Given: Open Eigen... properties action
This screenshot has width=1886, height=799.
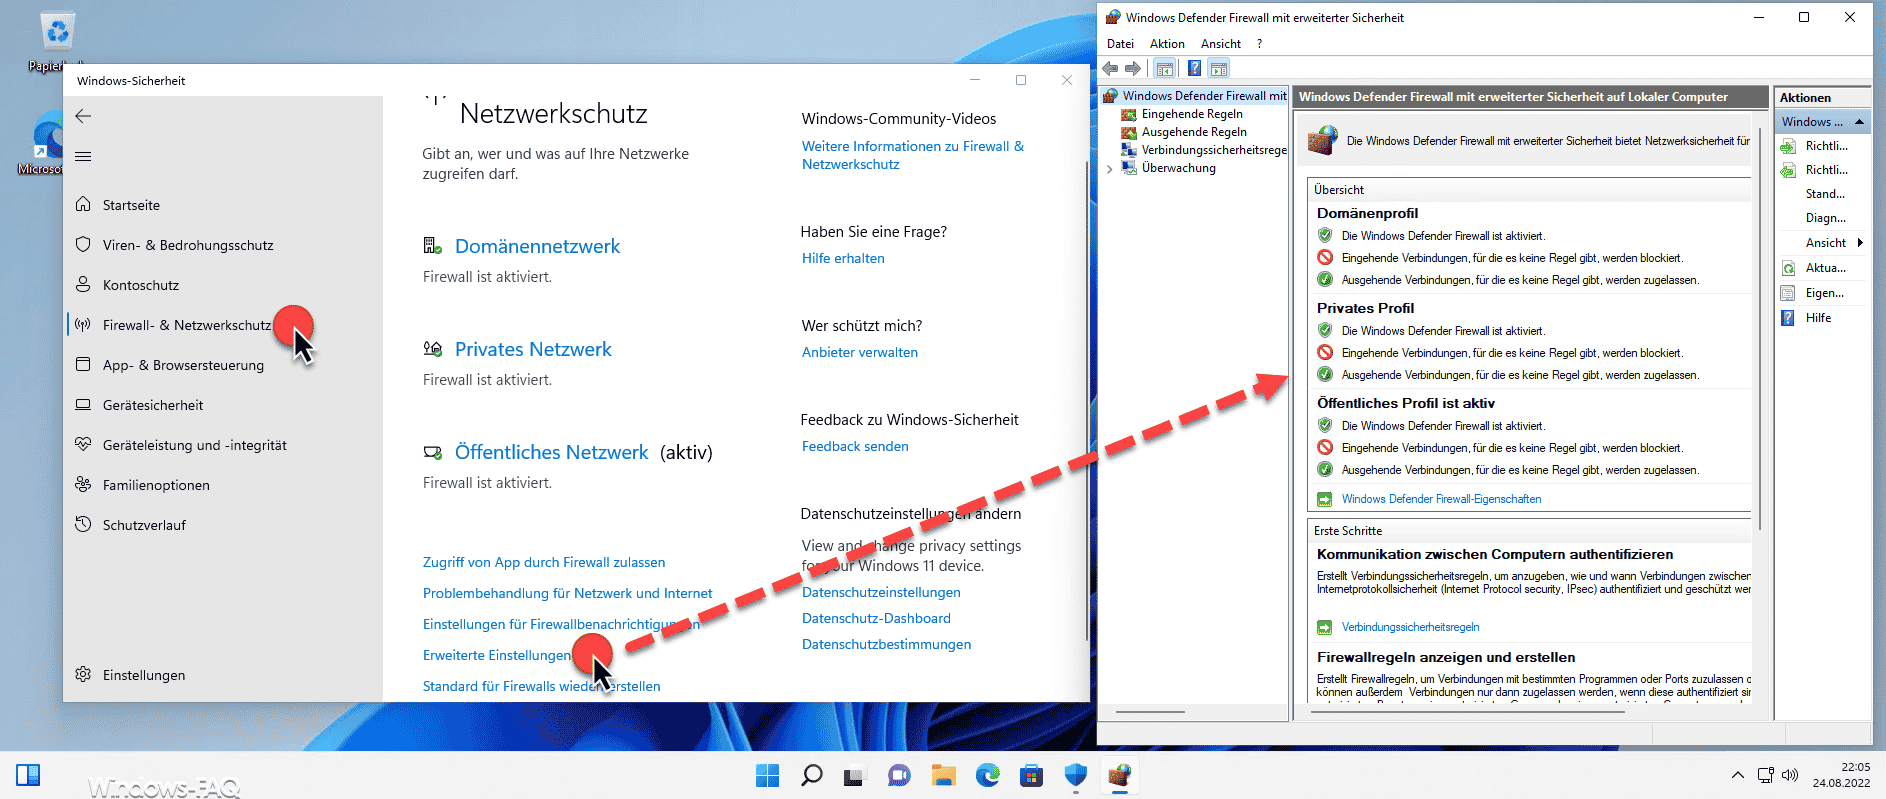Looking at the screenshot, I should pos(1824,293).
